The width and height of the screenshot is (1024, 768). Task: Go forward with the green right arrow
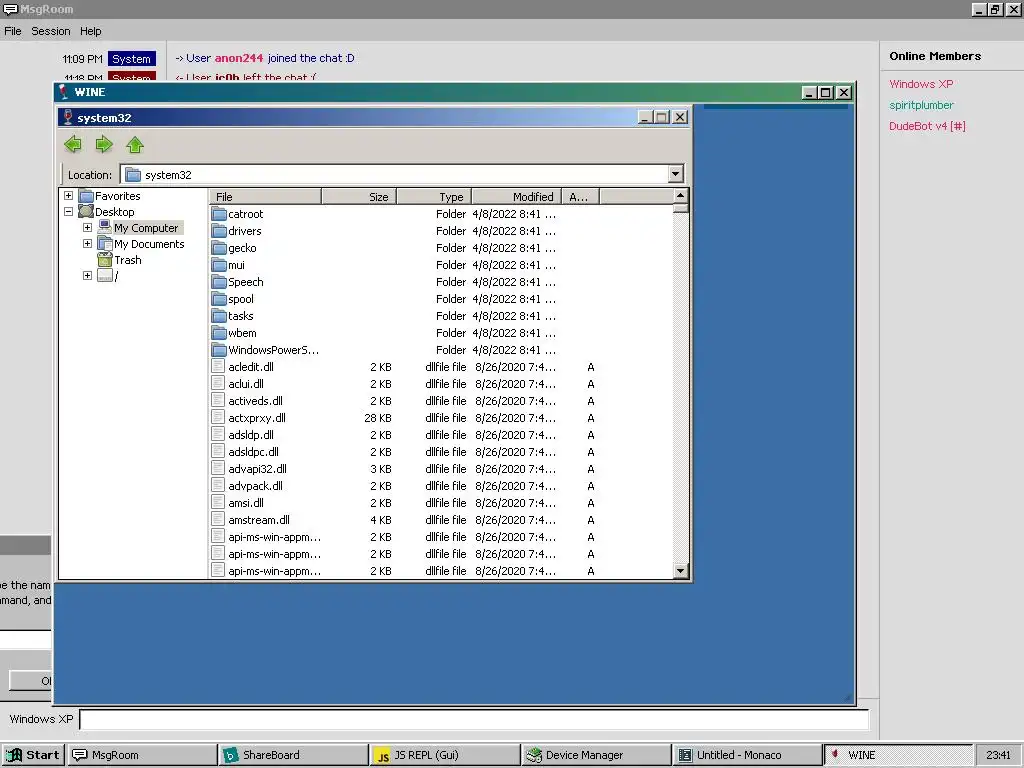(104, 144)
